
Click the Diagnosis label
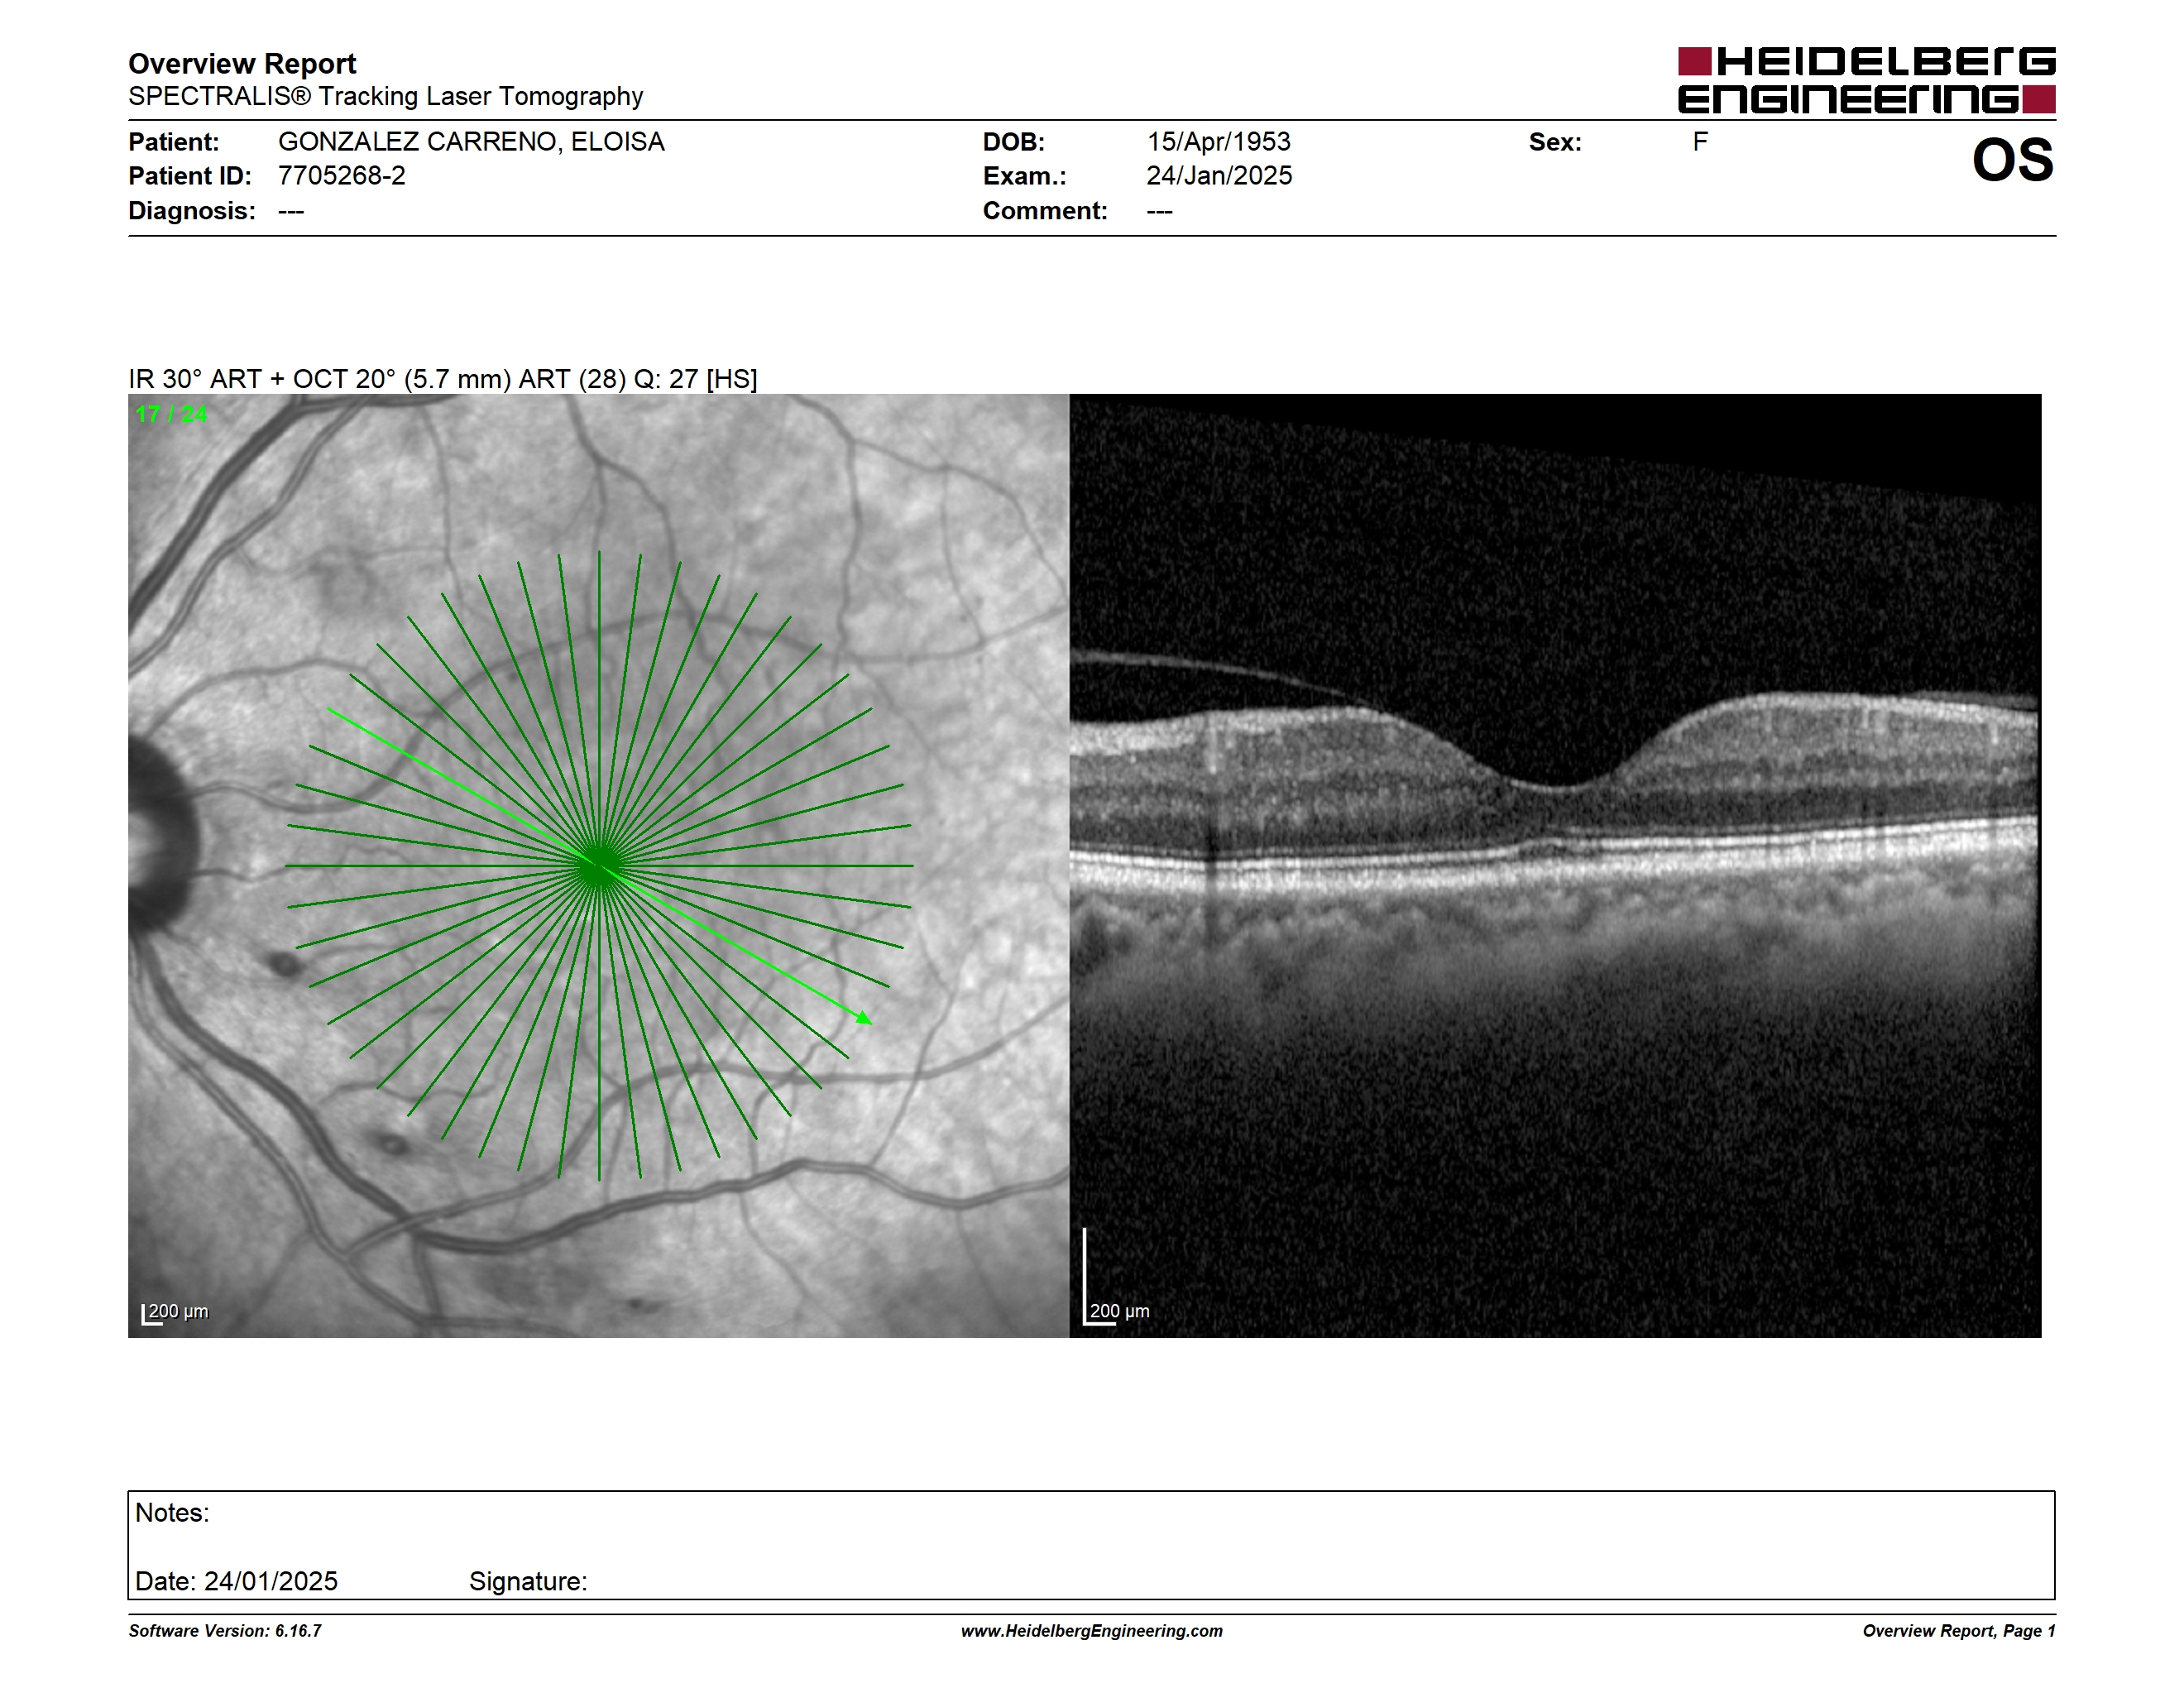tap(191, 211)
